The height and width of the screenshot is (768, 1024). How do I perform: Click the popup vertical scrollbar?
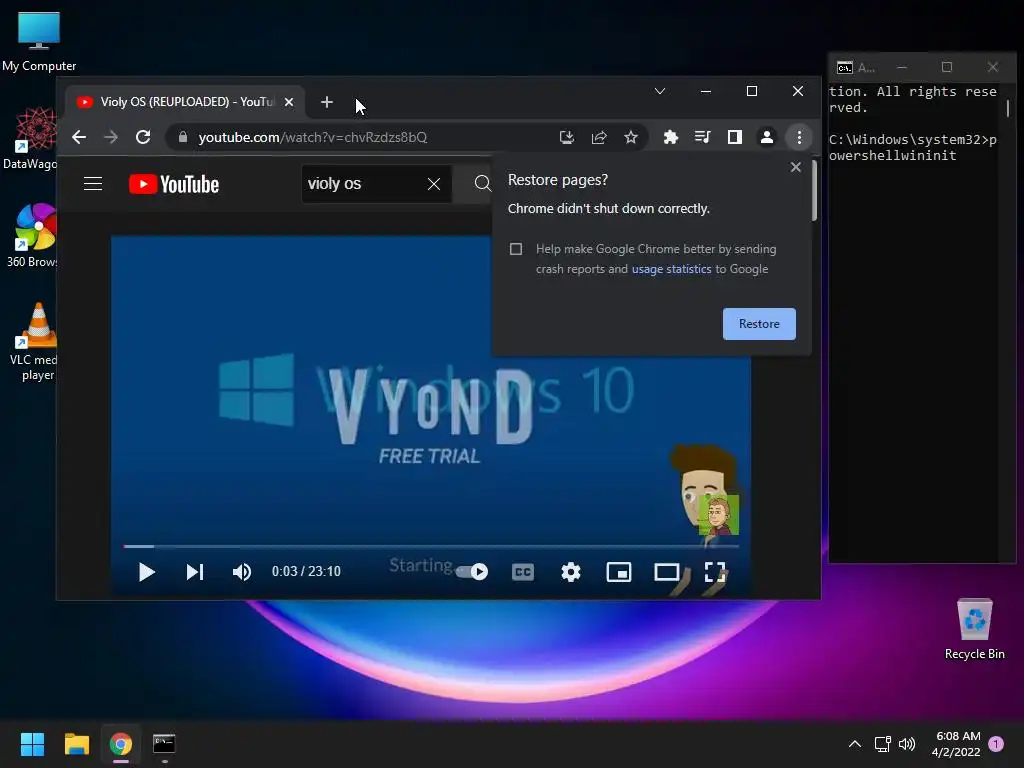[x=814, y=191]
